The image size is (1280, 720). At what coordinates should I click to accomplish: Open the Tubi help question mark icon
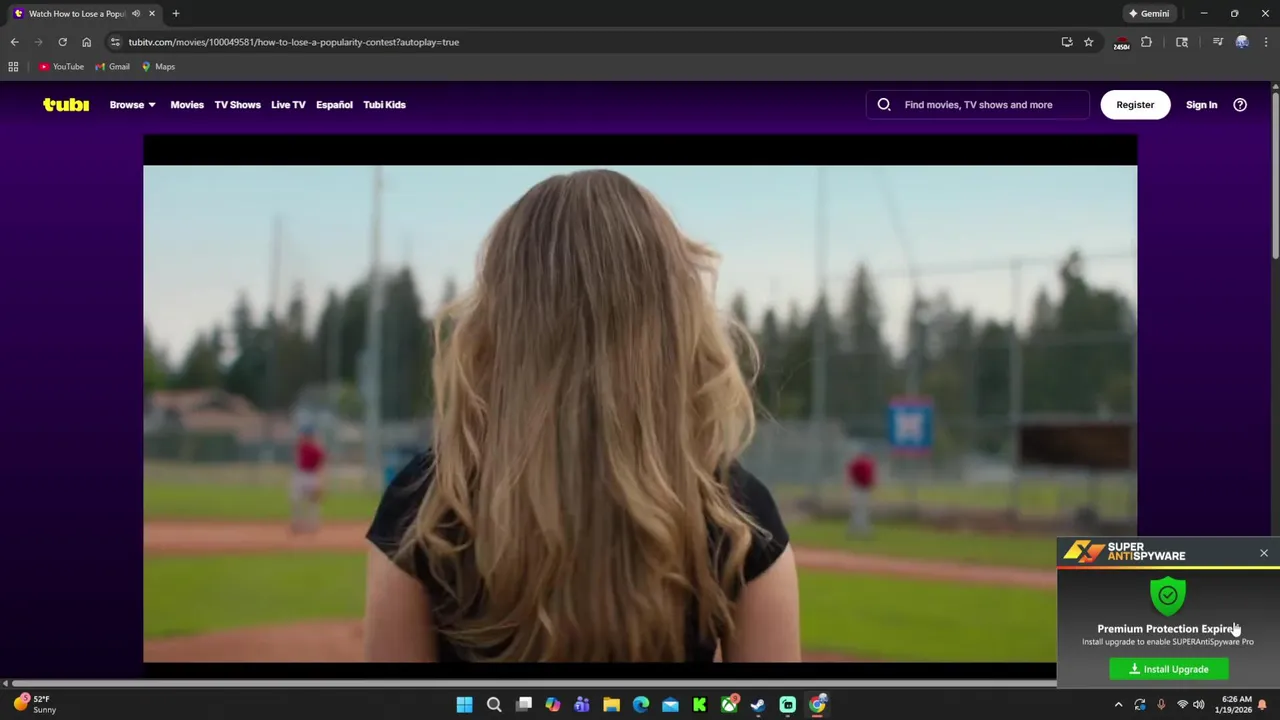[x=1240, y=104]
